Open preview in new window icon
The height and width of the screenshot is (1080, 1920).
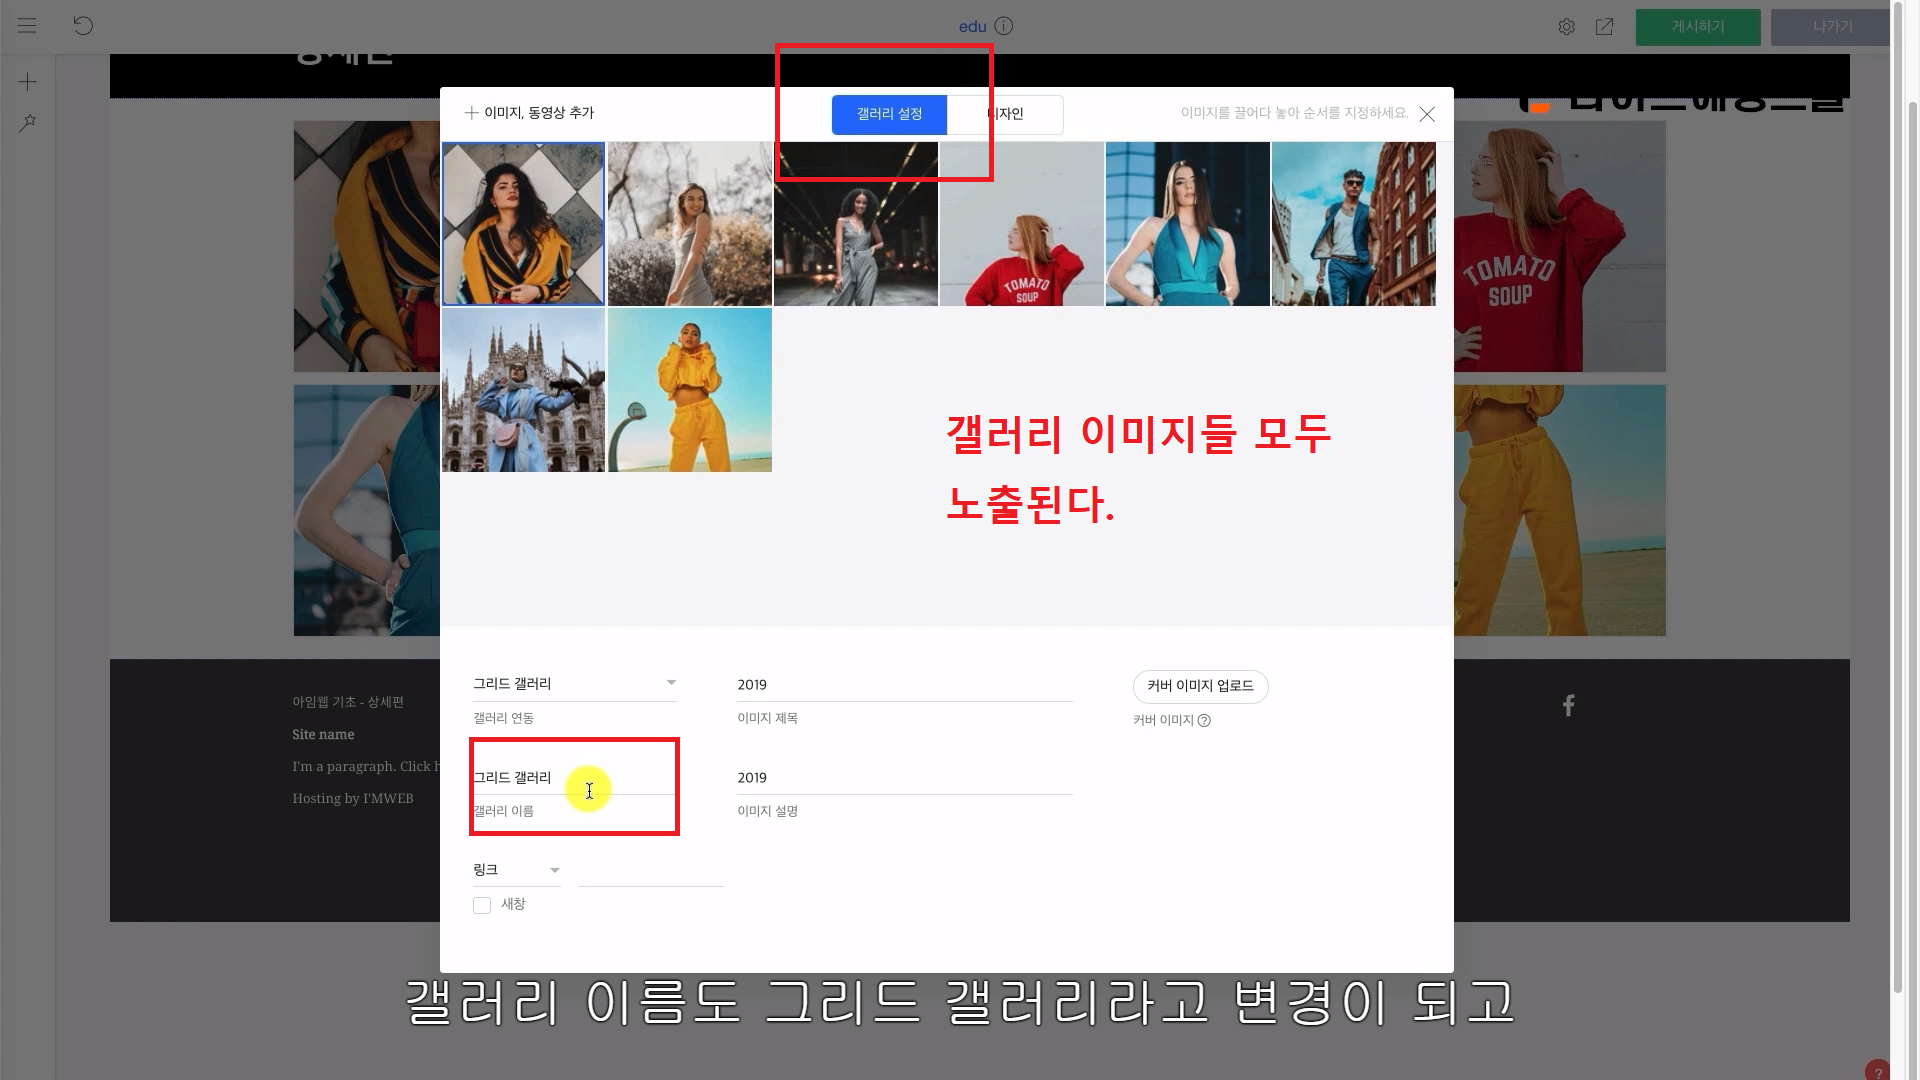click(1604, 27)
